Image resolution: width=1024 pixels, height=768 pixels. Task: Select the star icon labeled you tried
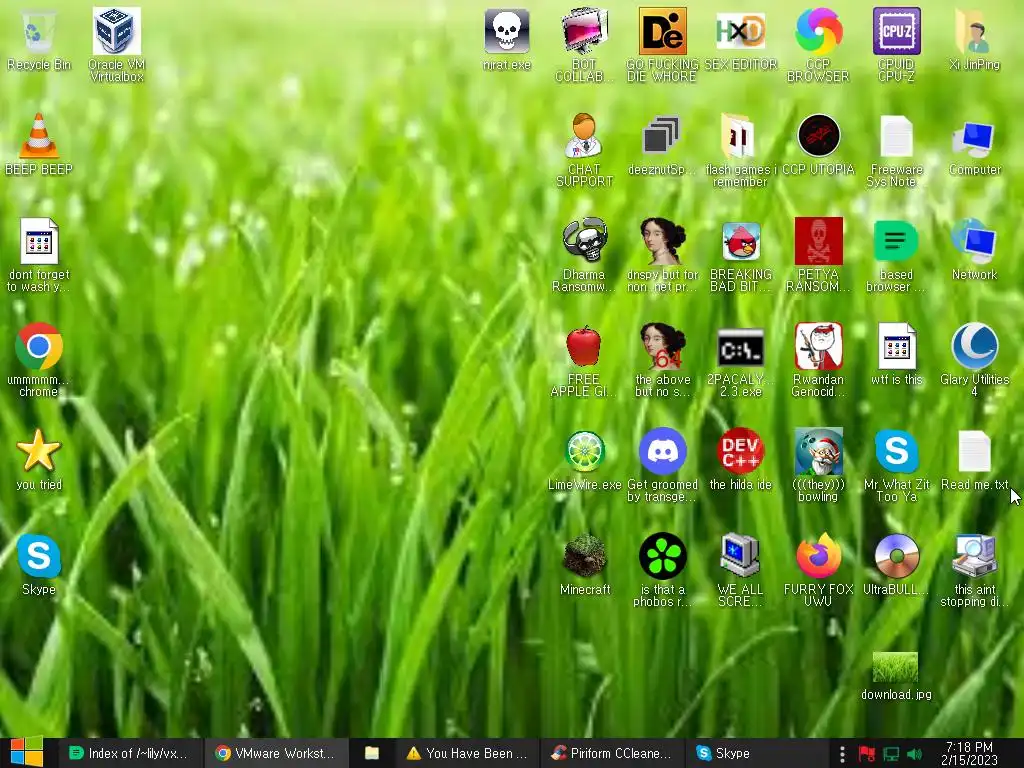click(x=39, y=451)
